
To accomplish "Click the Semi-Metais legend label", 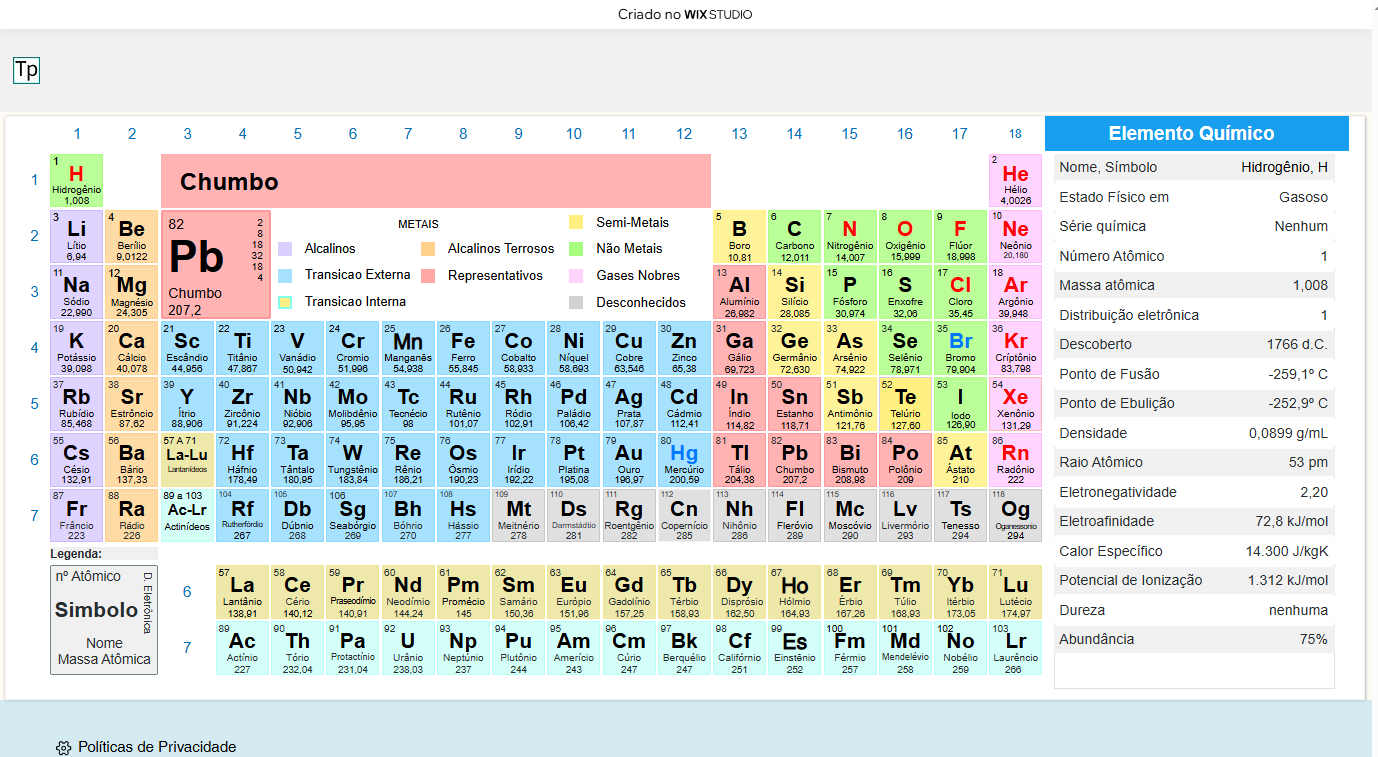I will click(x=633, y=222).
